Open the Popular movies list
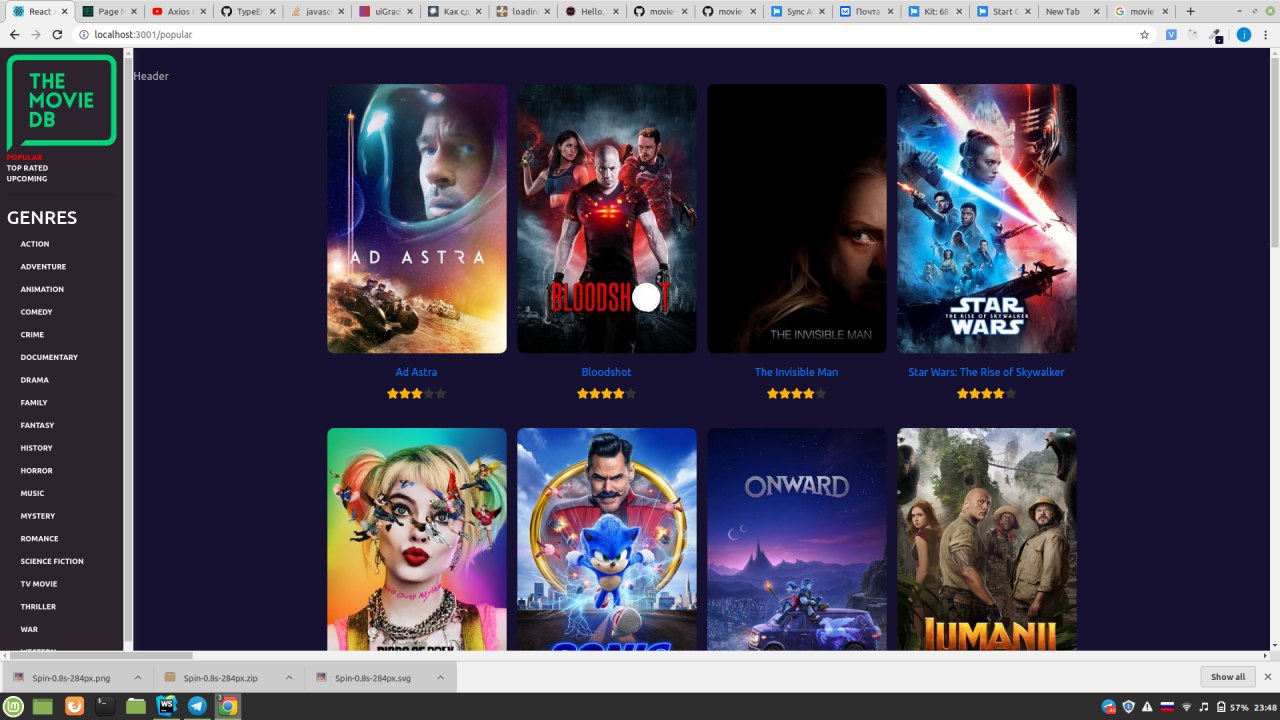The image size is (1280, 720). point(25,157)
